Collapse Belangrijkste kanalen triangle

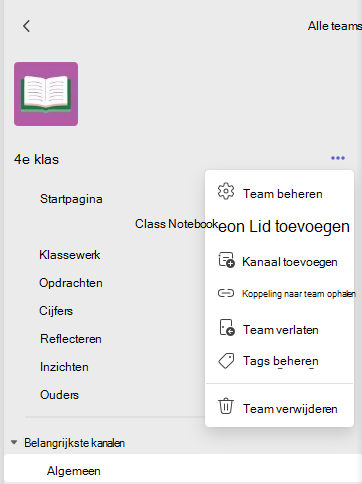click(14, 443)
